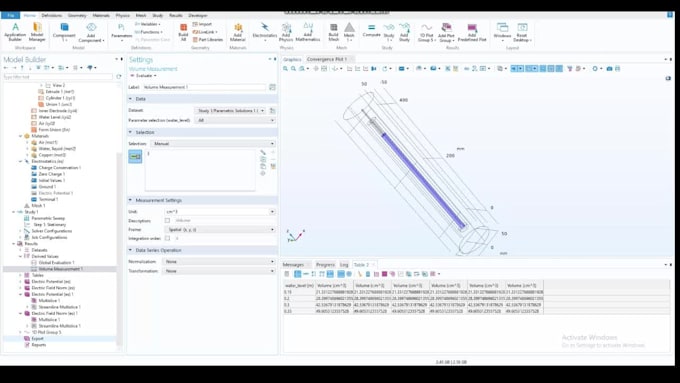Screen dimensions: 680x383
Task: Click the Model Builder filter text field
Action: coord(58,76)
